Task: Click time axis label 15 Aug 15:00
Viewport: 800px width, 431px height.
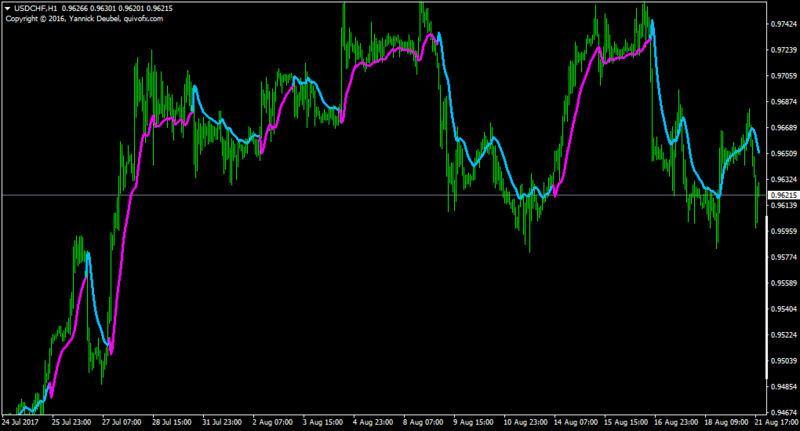Action: click(626, 422)
